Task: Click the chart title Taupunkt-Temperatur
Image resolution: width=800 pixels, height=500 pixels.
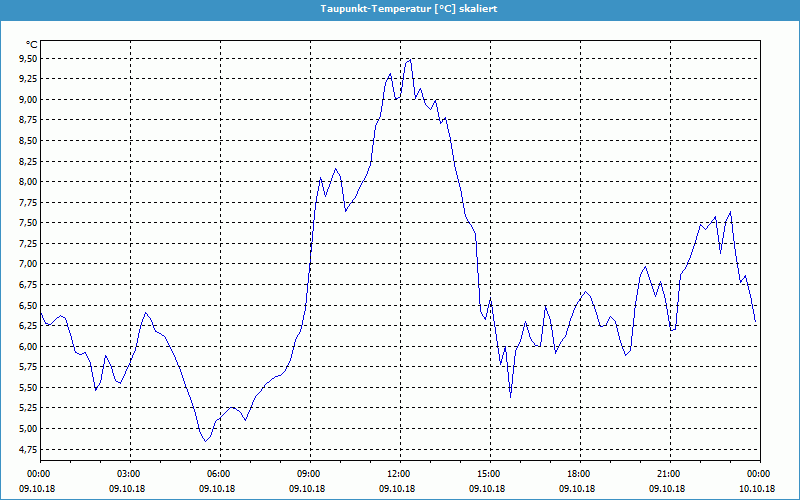Action: click(400, 7)
